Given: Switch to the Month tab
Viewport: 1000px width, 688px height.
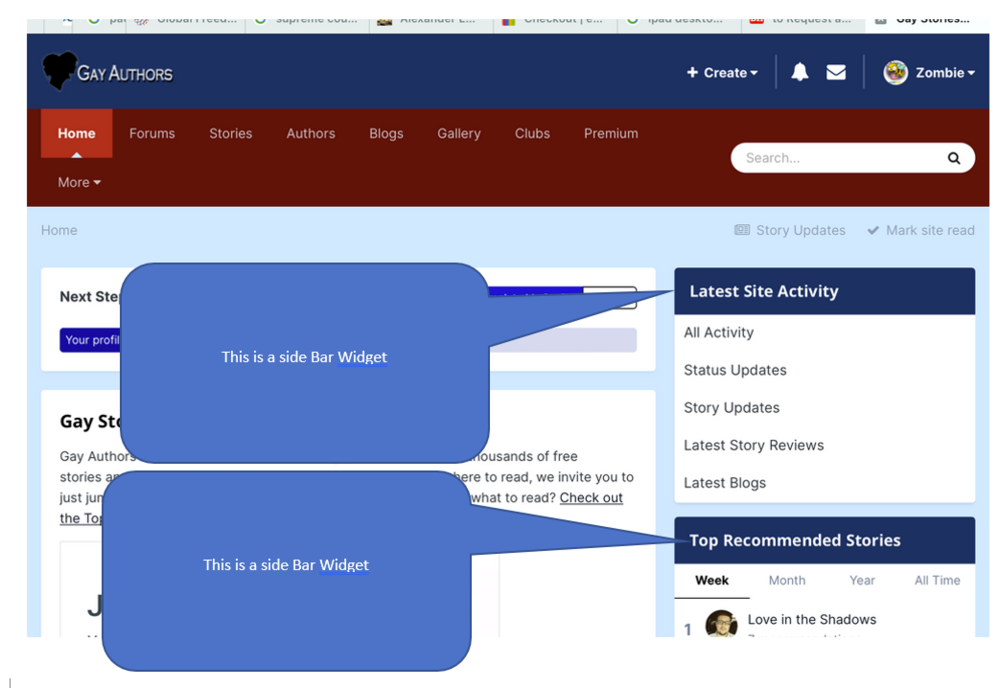Looking at the screenshot, I should [x=787, y=580].
